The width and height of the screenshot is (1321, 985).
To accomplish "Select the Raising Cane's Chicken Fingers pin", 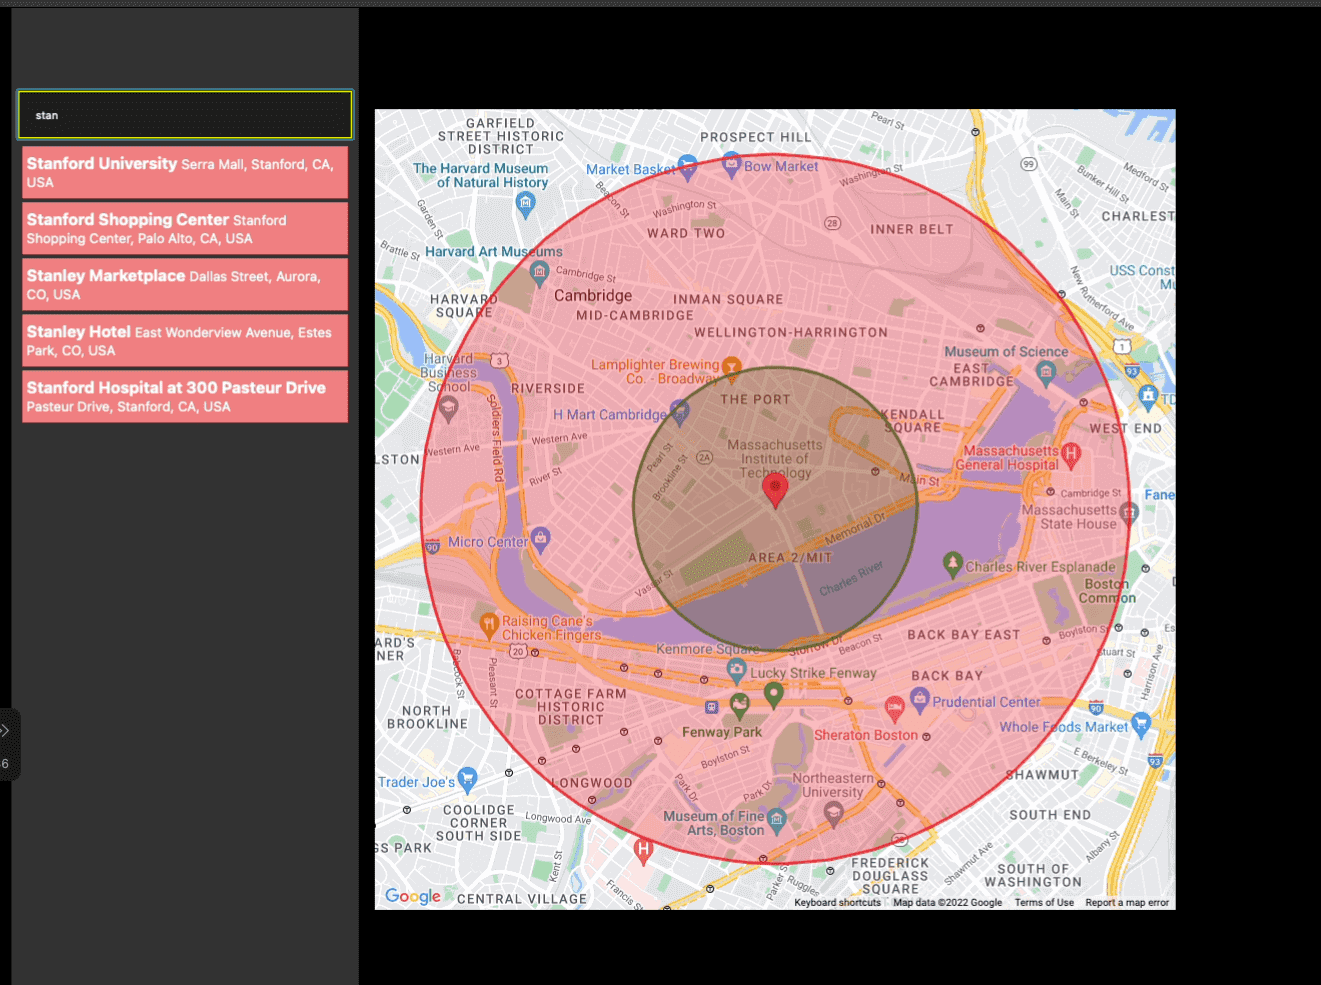I will point(489,625).
